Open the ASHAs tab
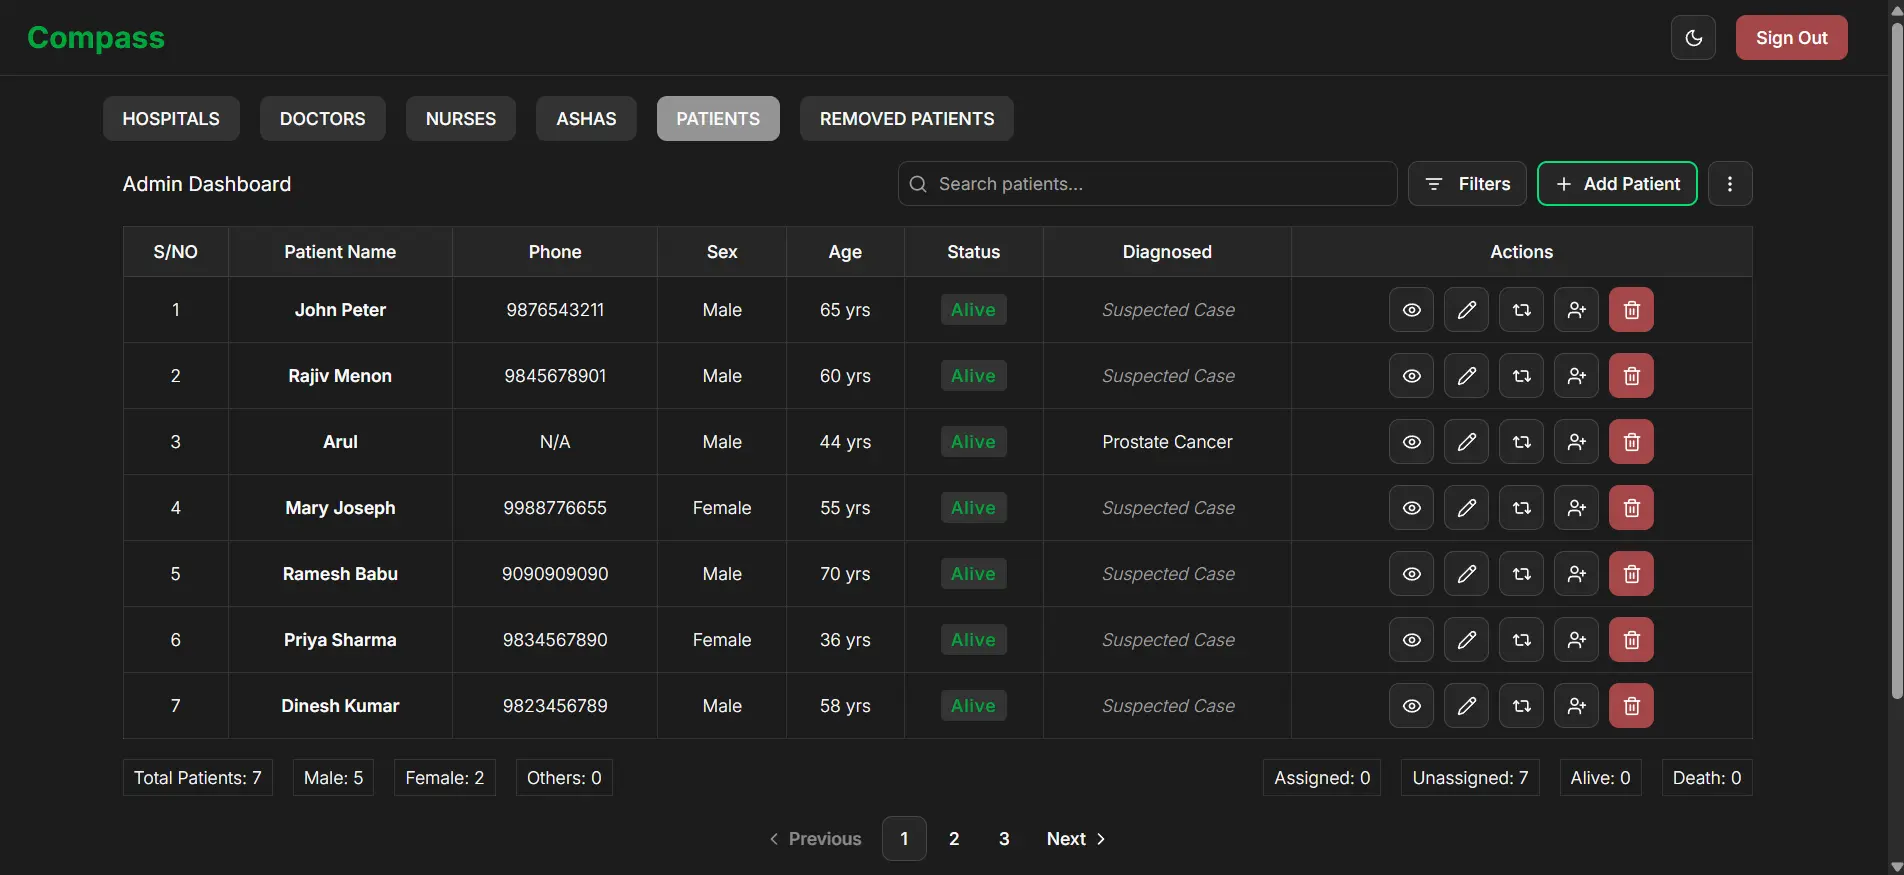 586,119
